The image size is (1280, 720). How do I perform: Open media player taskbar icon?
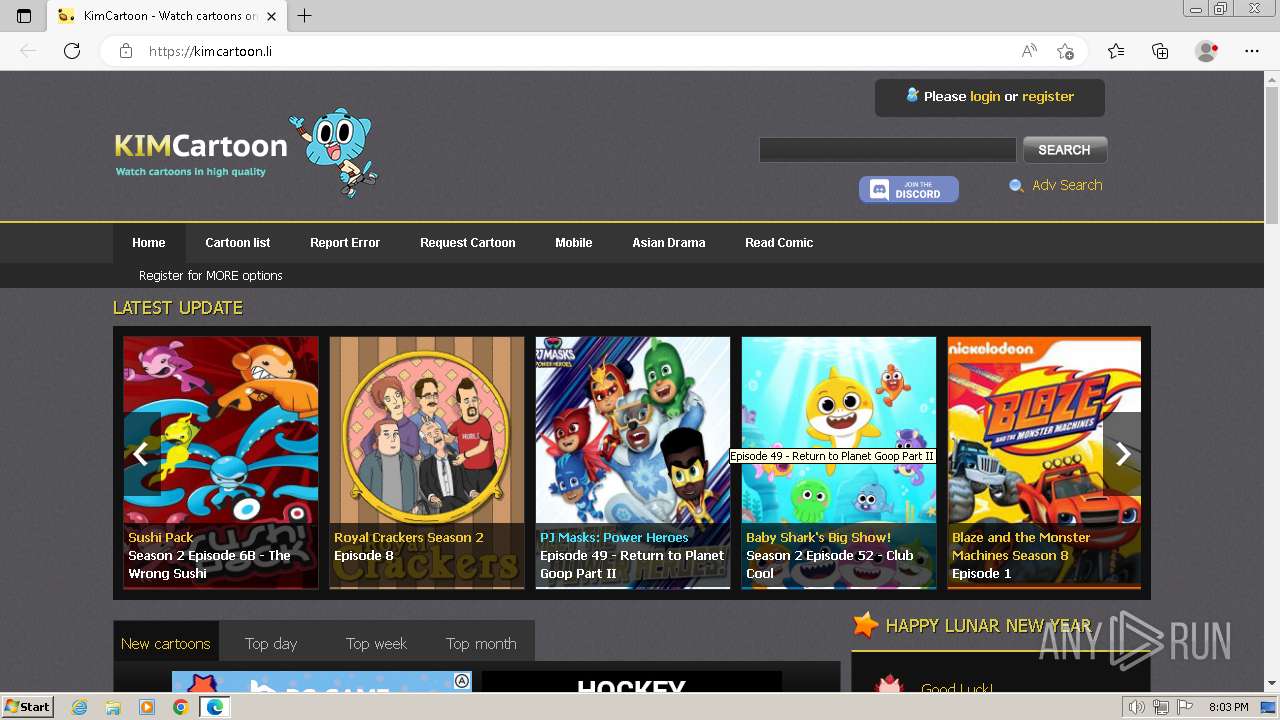[x=147, y=707]
